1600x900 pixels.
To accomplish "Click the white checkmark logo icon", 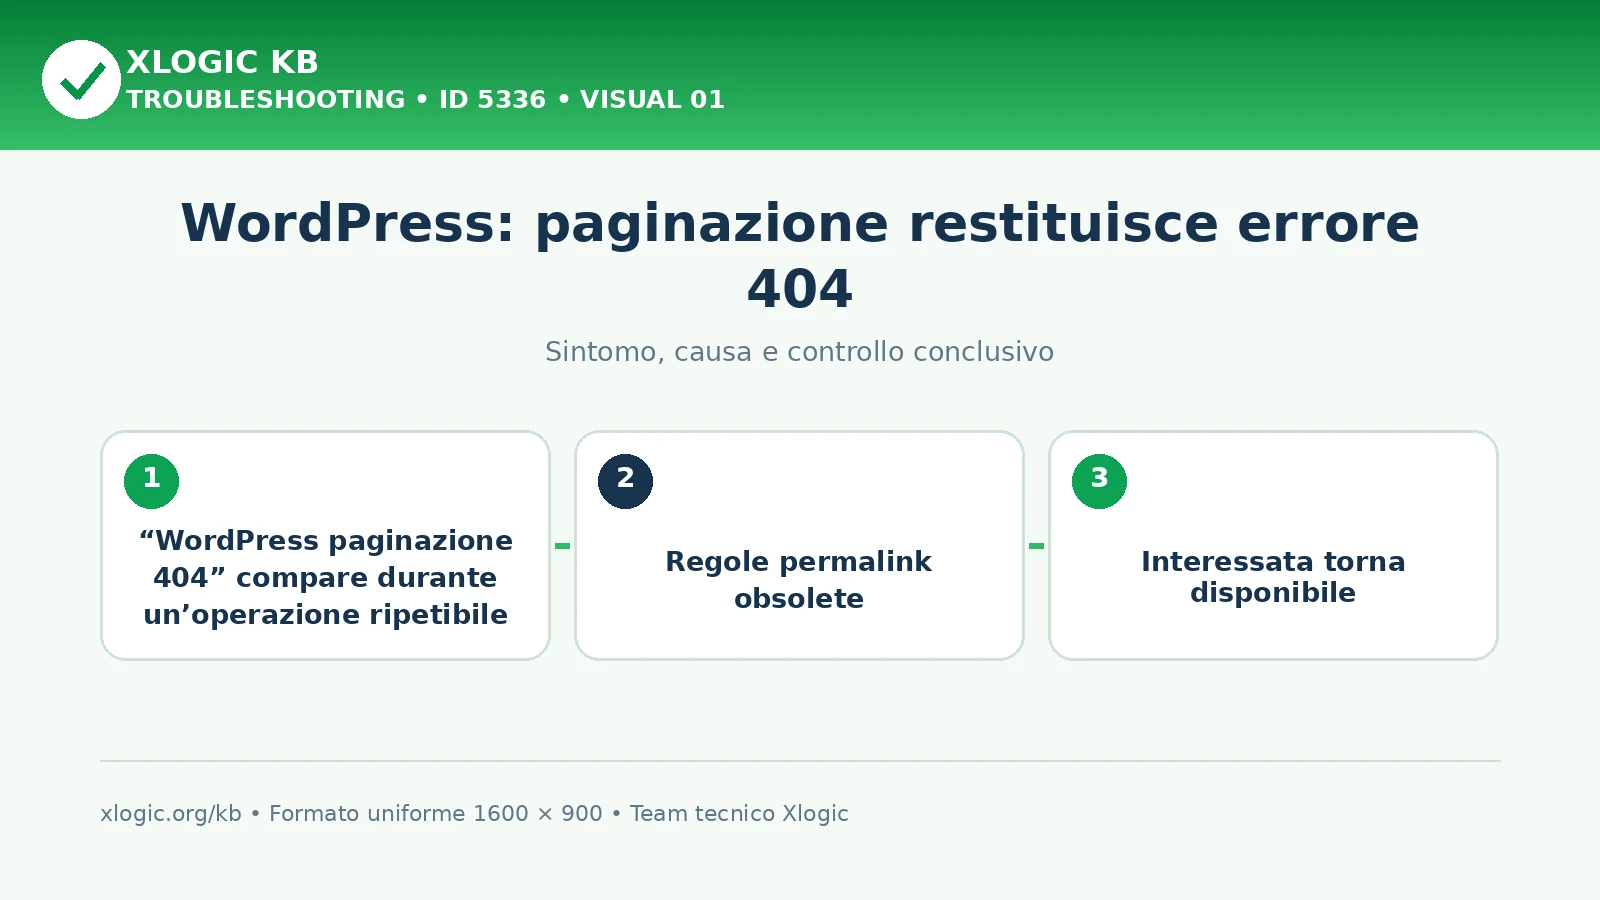I will [x=81, y=79].
